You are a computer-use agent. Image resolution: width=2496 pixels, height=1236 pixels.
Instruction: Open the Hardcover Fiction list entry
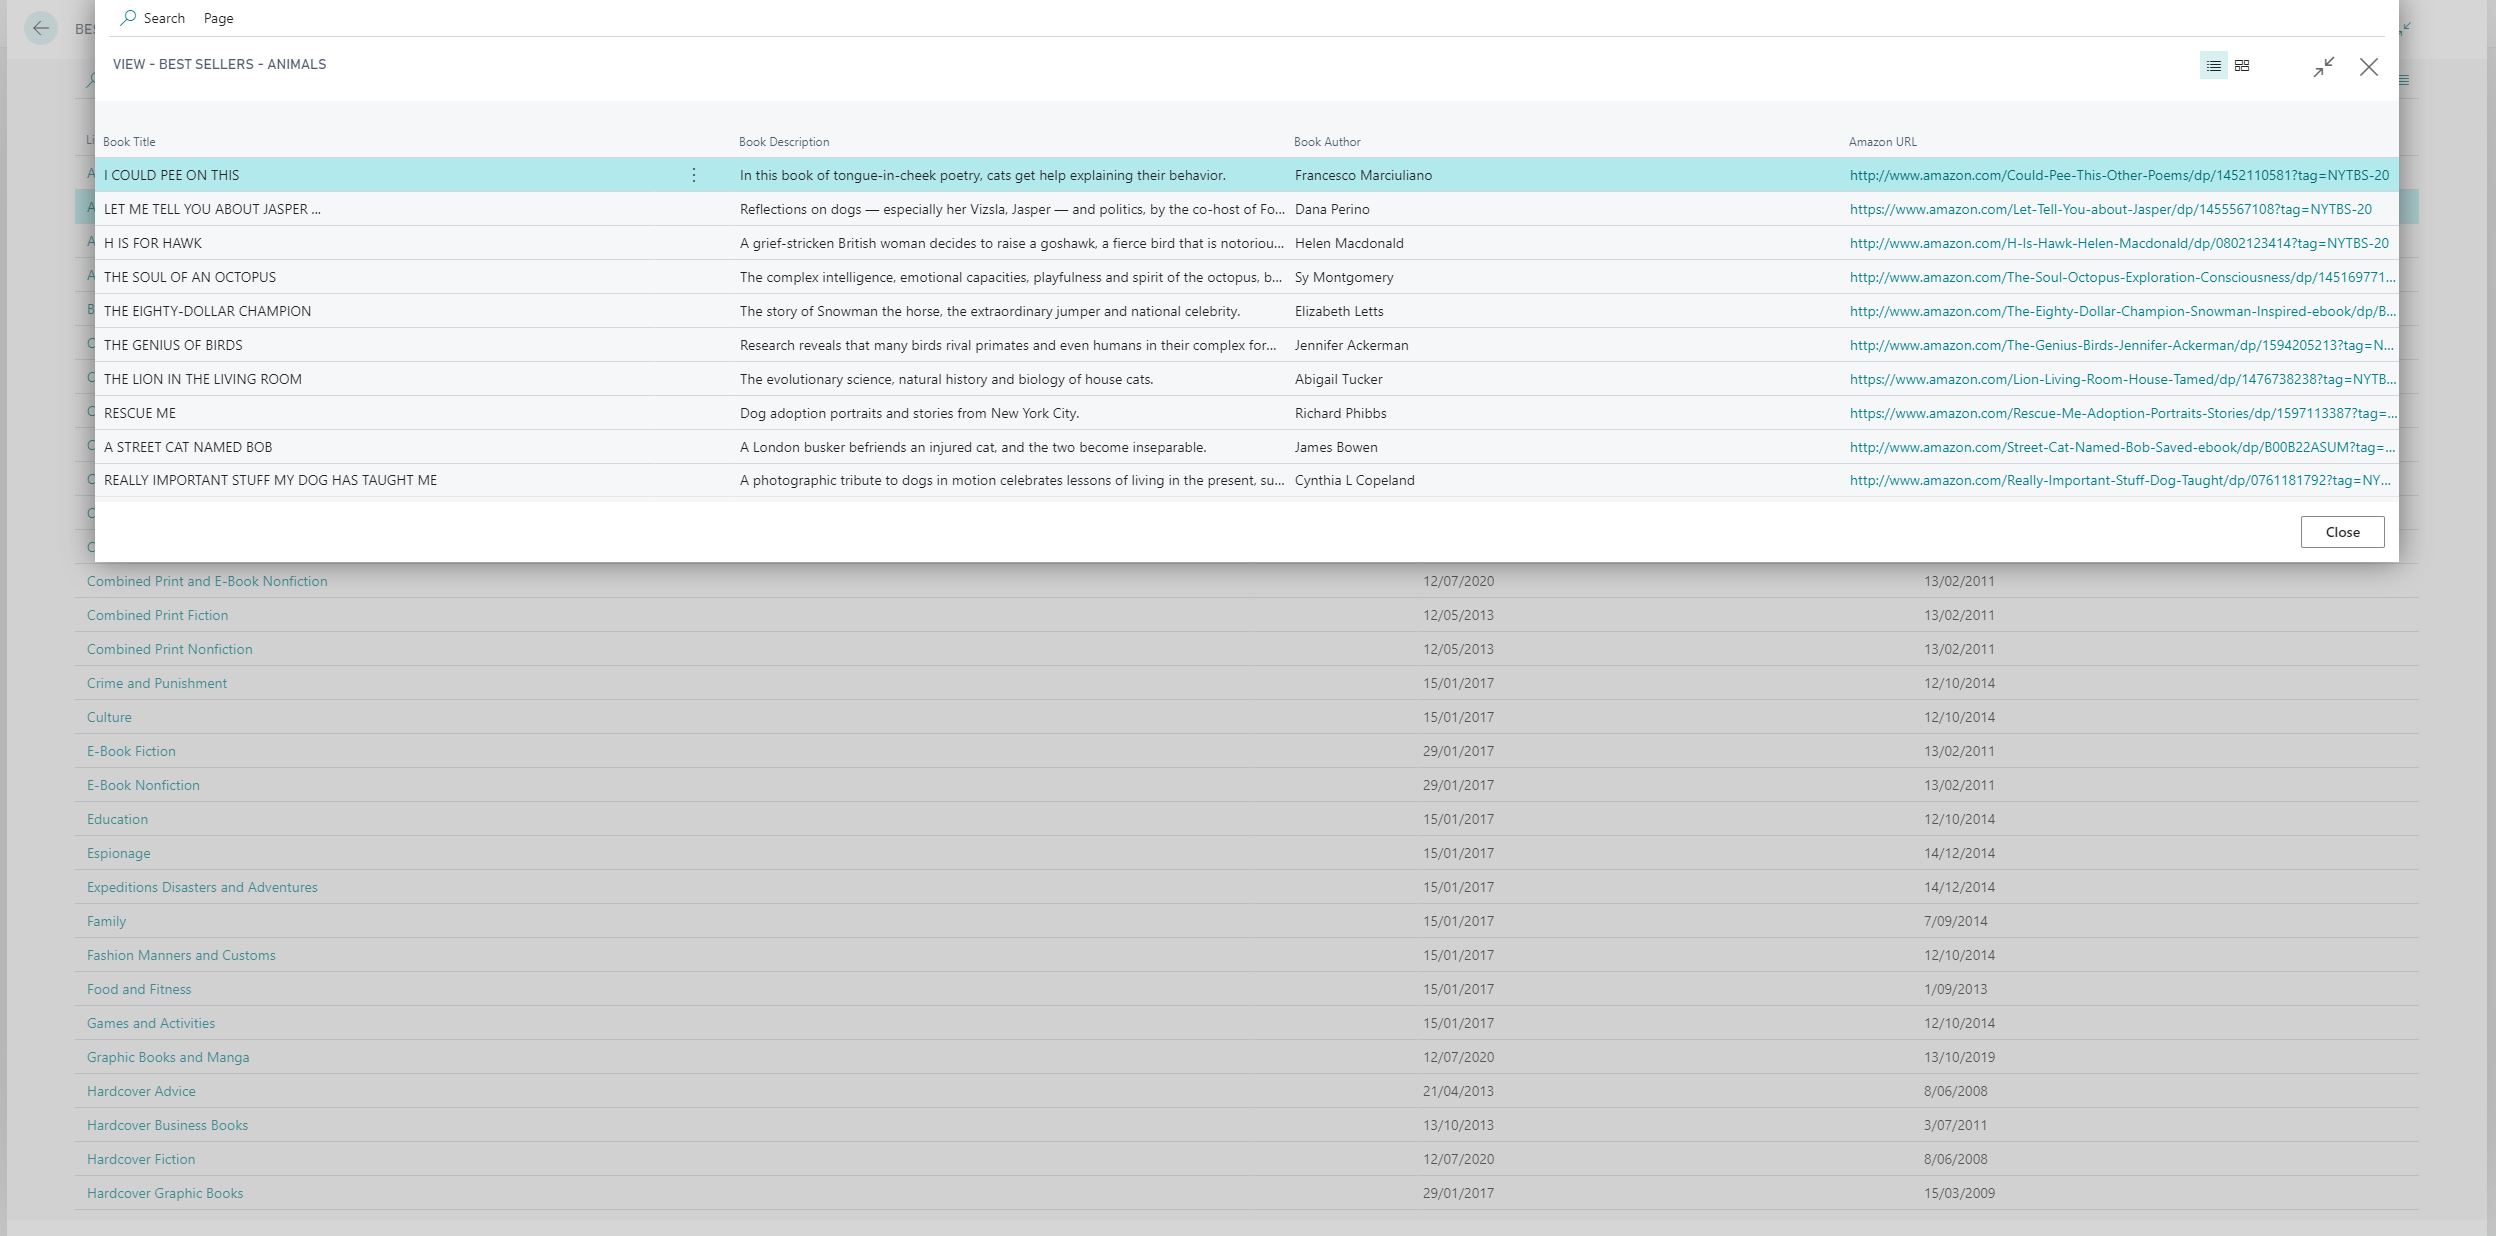pos(141,1158)
